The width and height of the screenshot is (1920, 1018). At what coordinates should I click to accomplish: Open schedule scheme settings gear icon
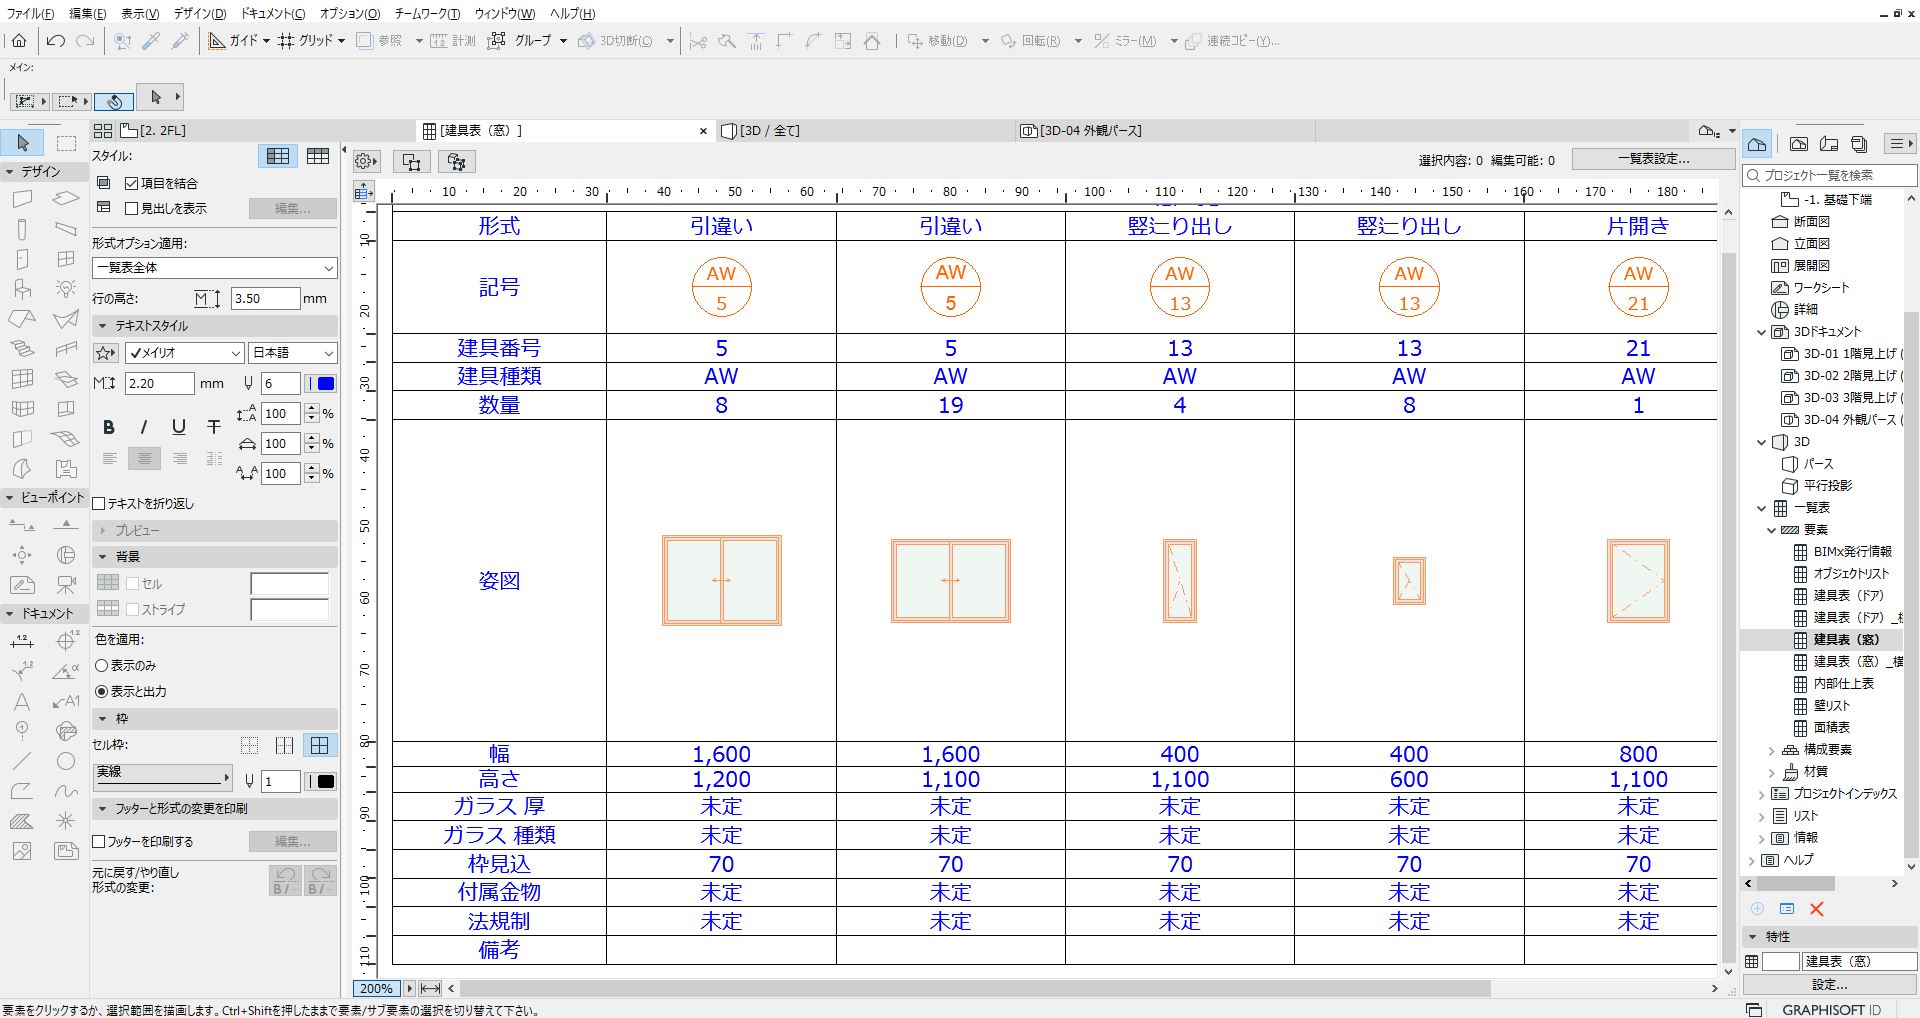[x=366, y=161]
